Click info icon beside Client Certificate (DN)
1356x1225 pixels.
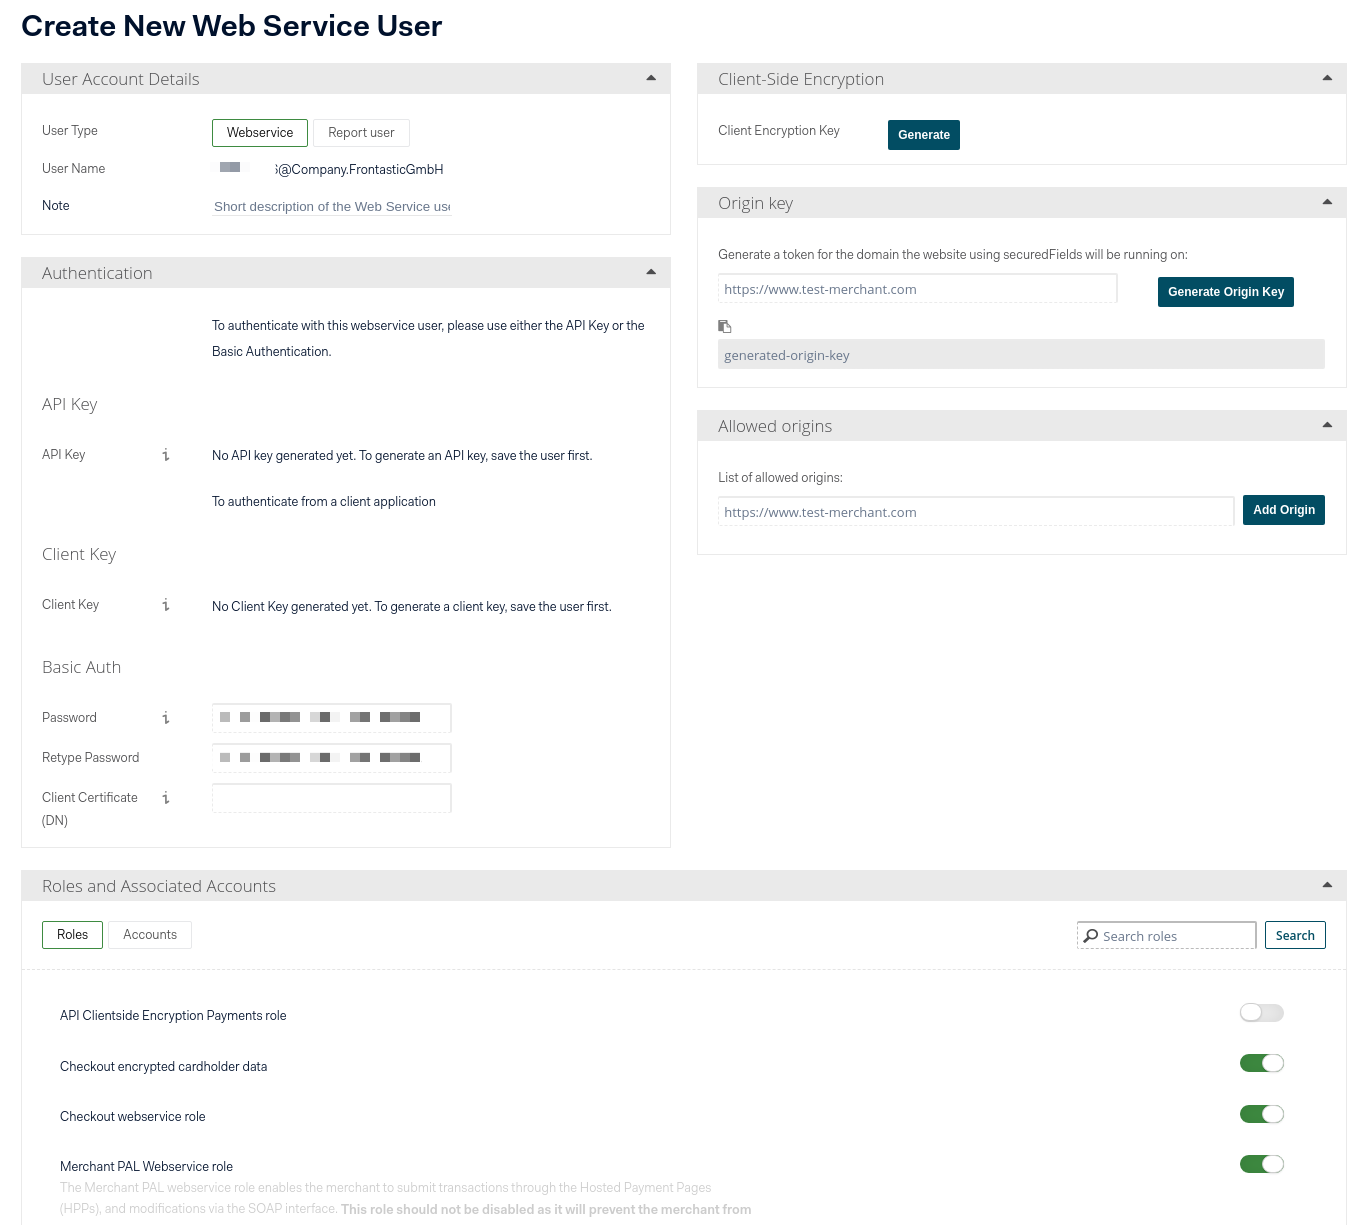166,798
